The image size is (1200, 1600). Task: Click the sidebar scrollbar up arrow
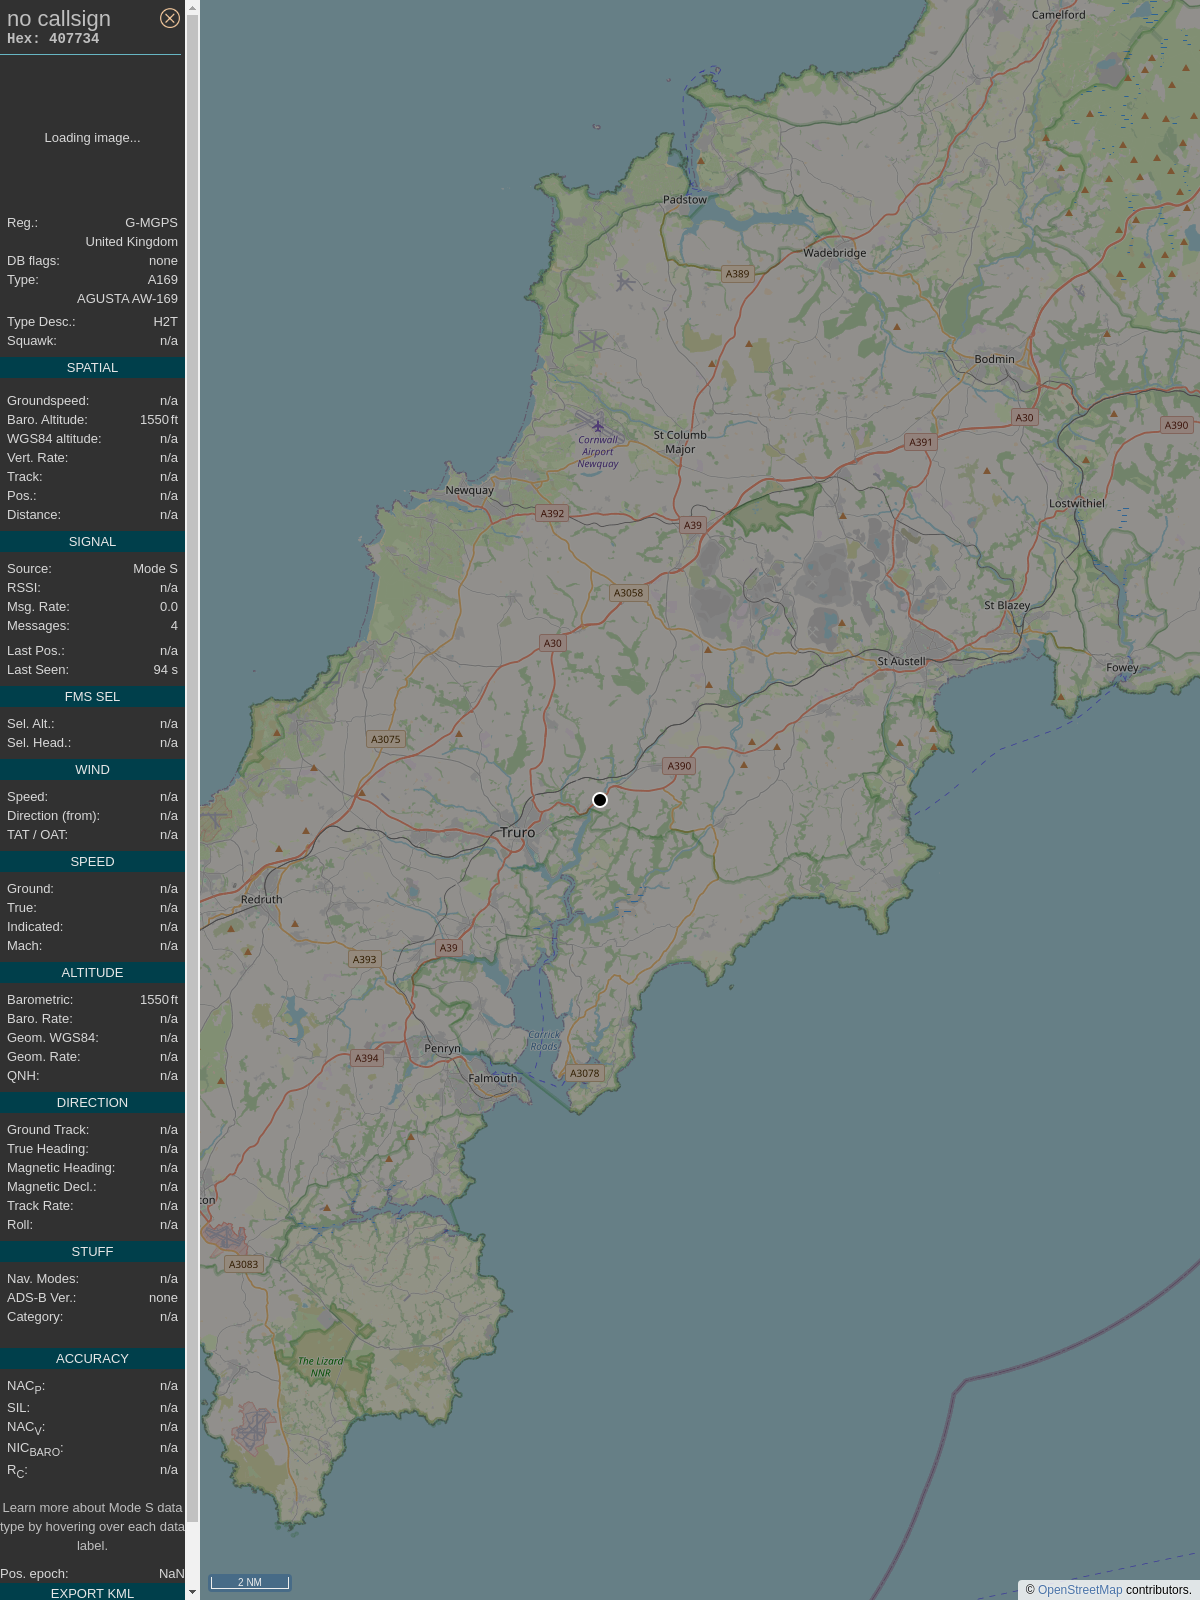(192, 8)
